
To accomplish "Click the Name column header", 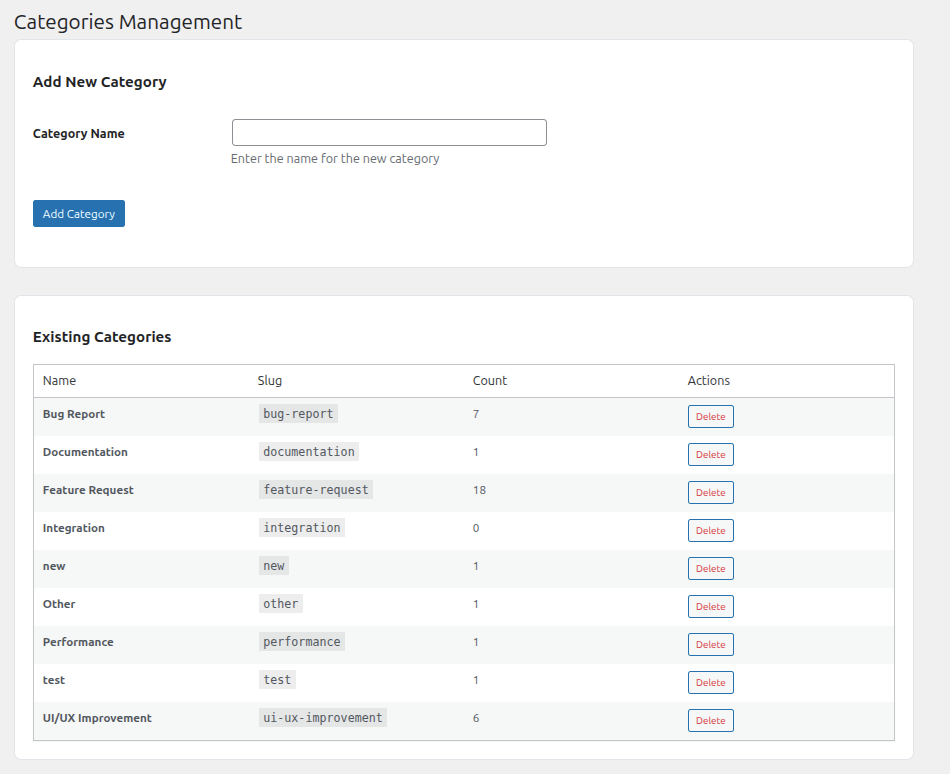I will pyautogui.click(x=59, y=381).
